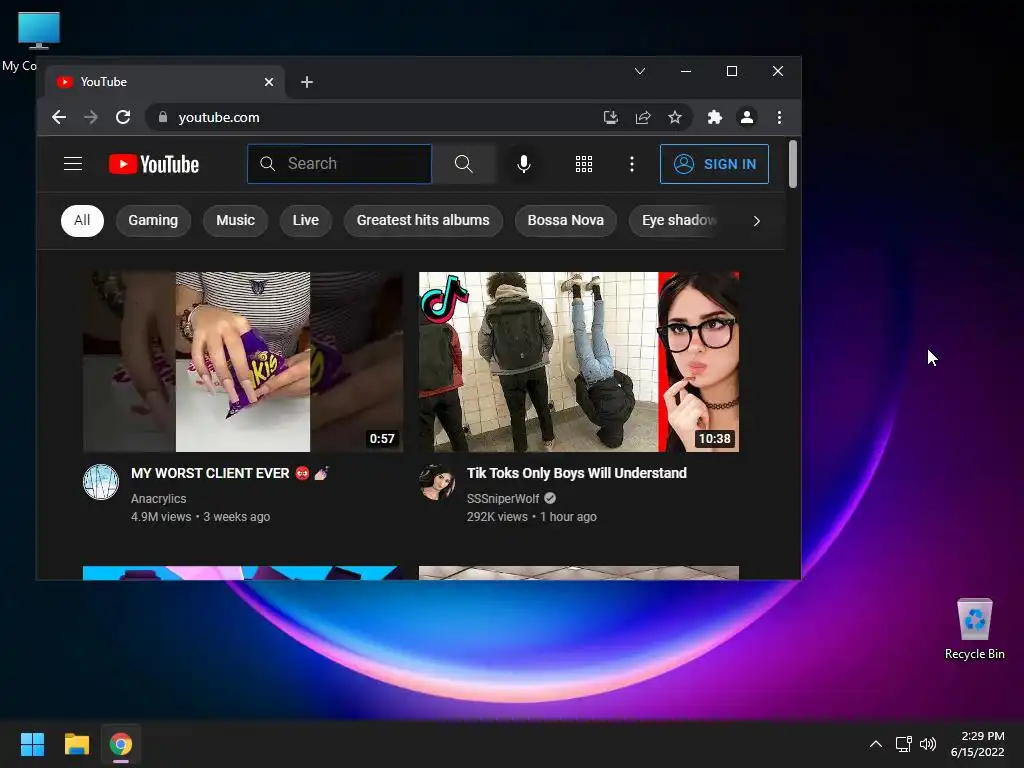Select the Gaming filter chip
The width and height of the screenshot is (1024, 768).
pos(153,221)
